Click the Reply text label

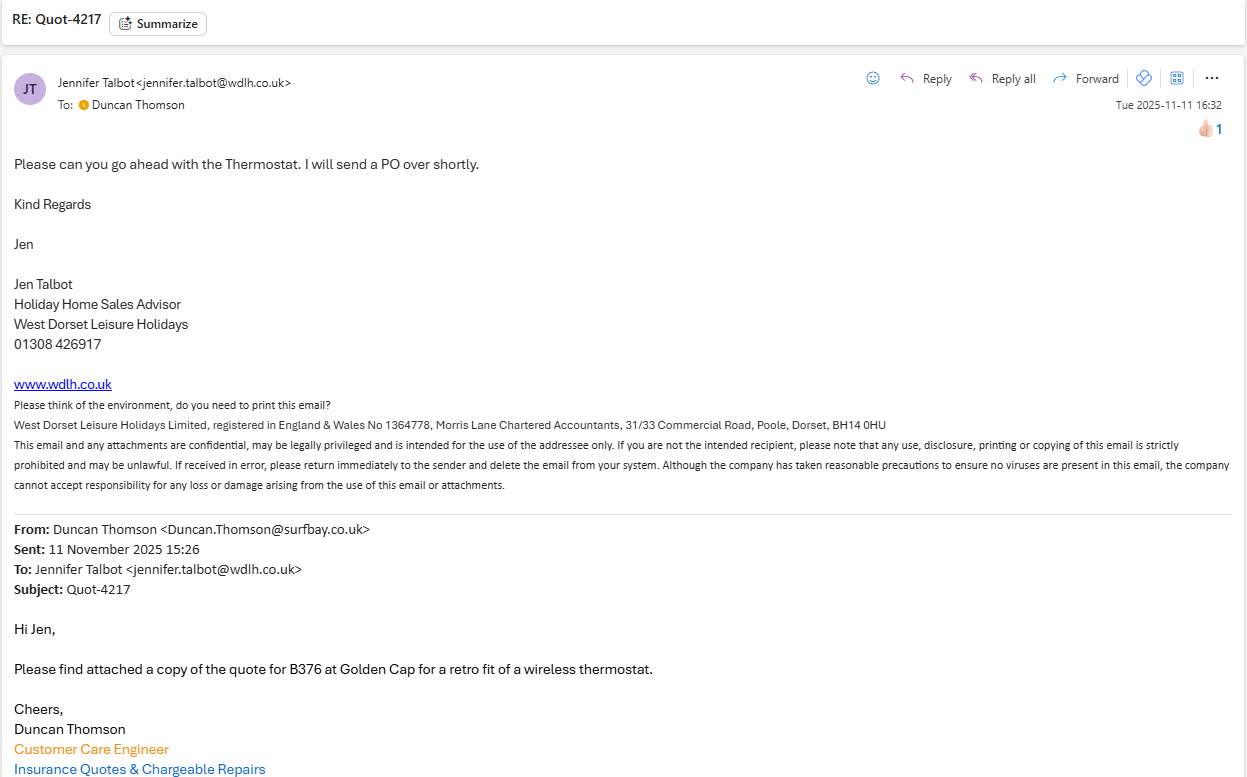(937, 79)
